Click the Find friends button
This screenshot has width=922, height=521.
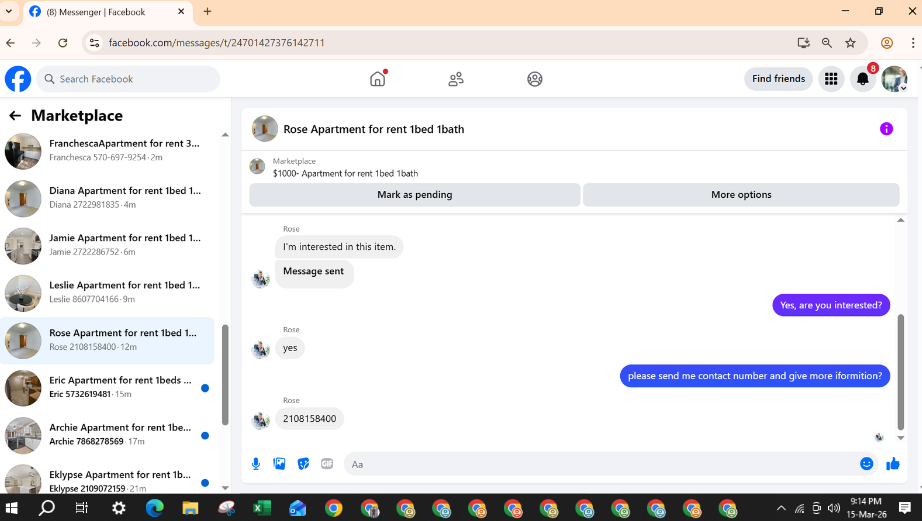click(778, 79)
